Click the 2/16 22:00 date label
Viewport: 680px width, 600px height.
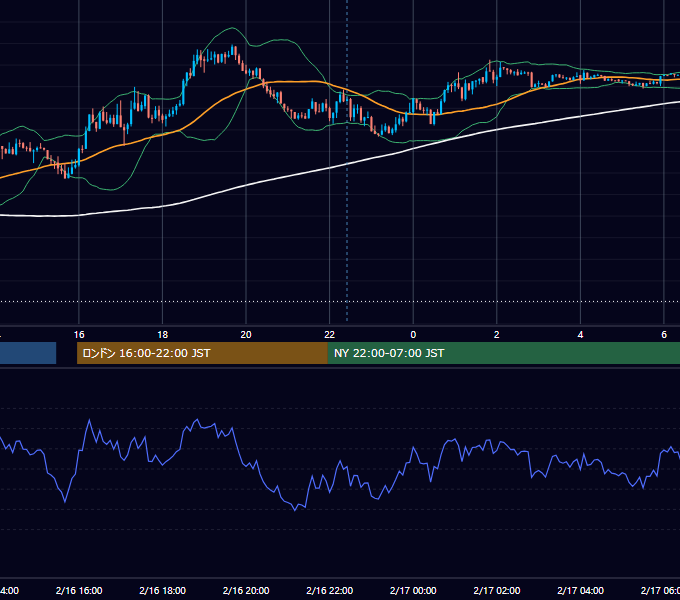[330, 590]
